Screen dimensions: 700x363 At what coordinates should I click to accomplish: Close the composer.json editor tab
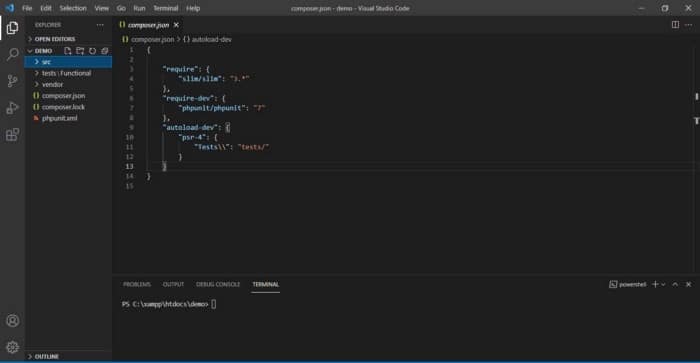(176, 25)
